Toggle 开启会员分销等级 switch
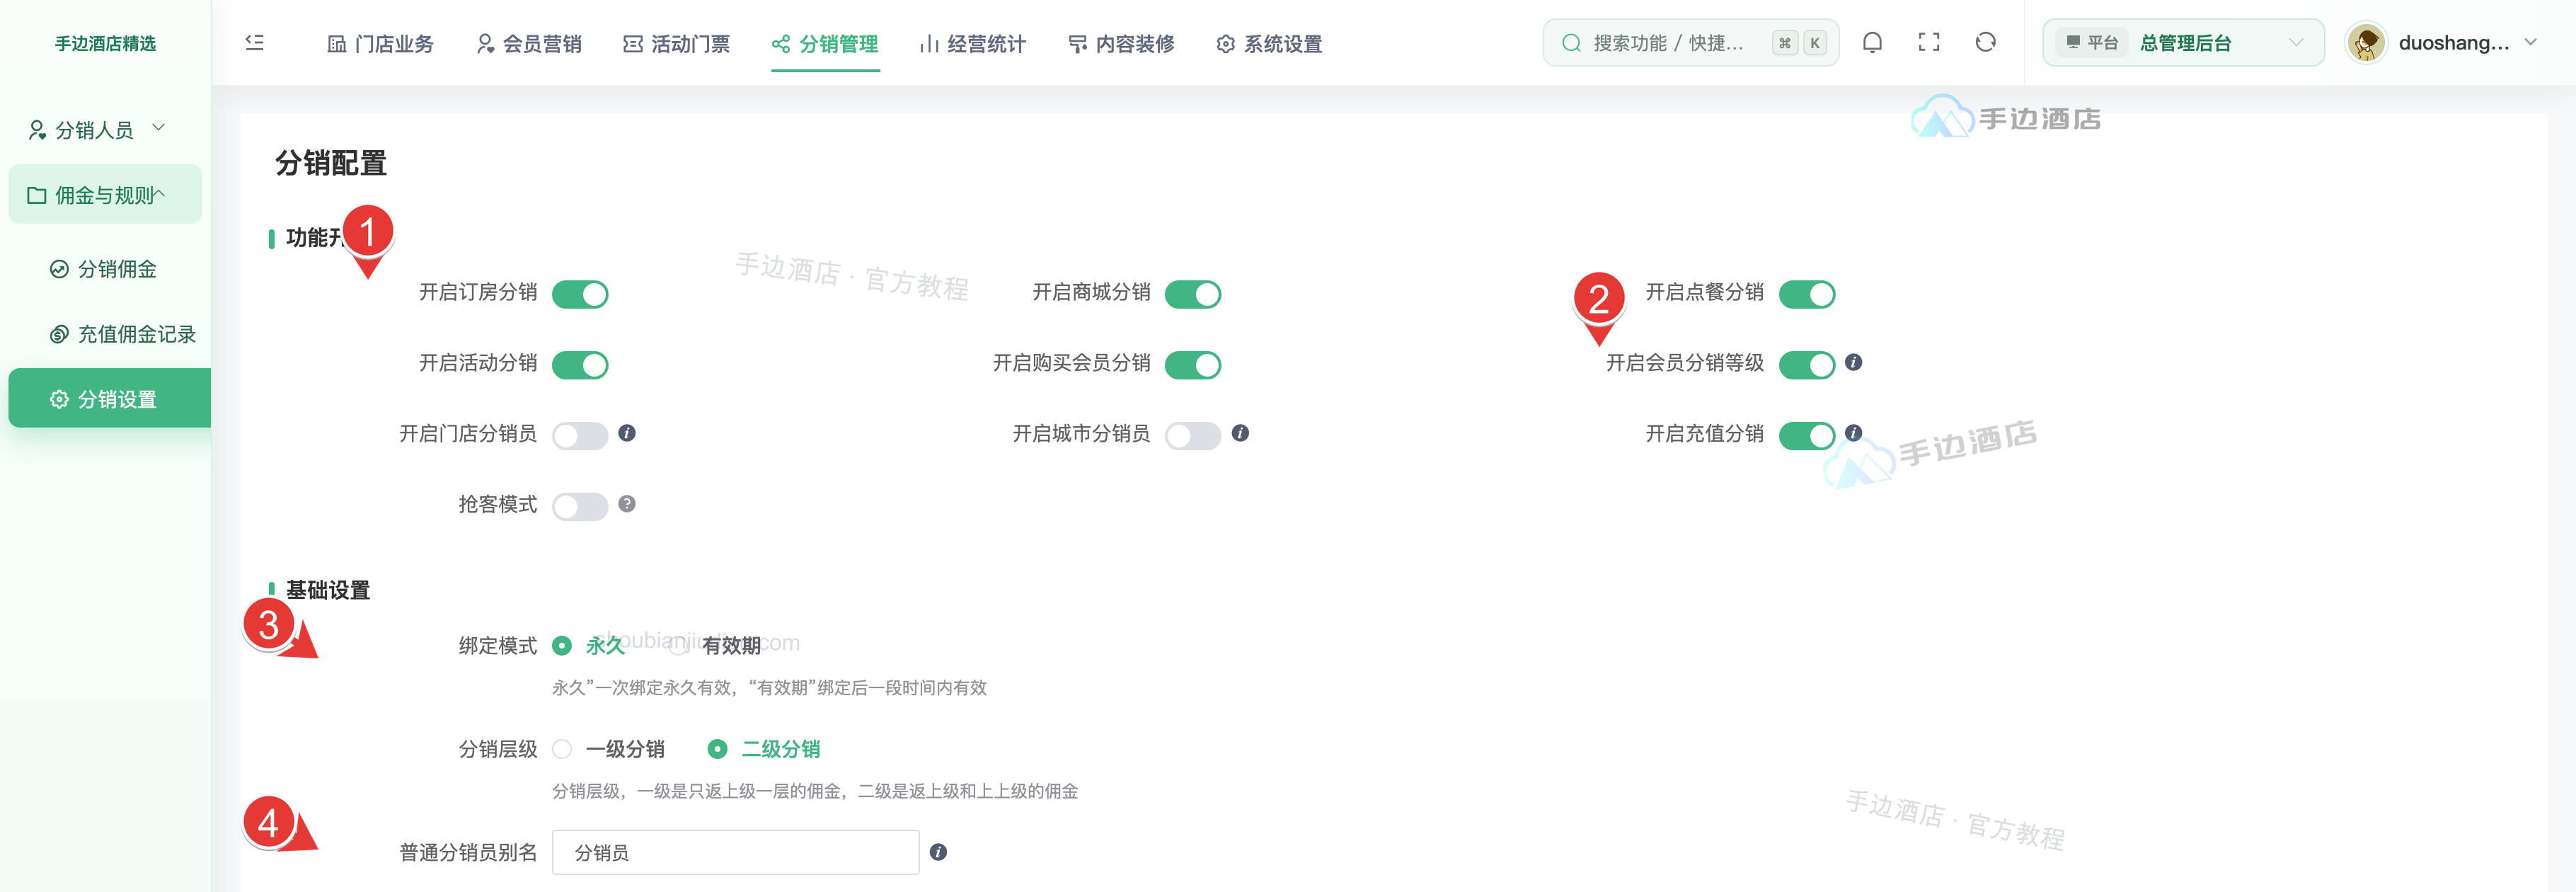The height and width of the screenshot is (892, 2576). (x=1807, y=365)
